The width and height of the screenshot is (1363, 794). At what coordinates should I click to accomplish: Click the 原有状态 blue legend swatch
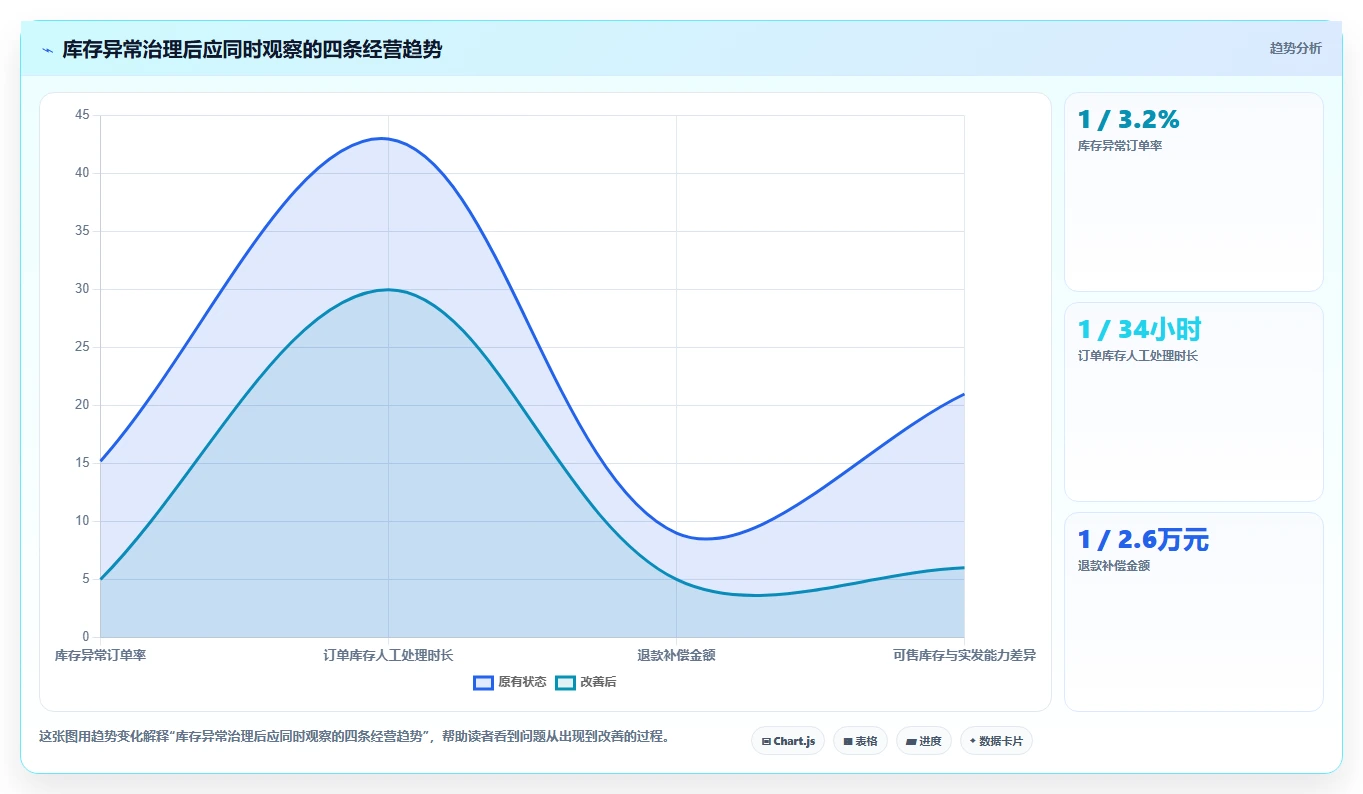click(484, 682)
